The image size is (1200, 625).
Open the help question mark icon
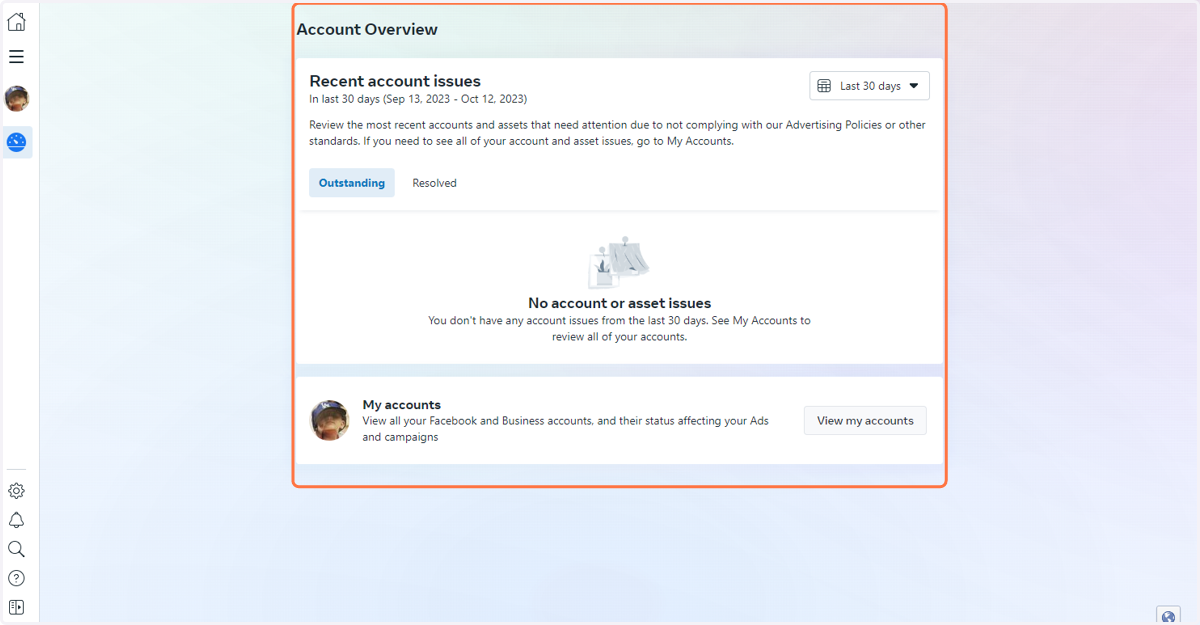pyautogui.click(x=16, y=578)
